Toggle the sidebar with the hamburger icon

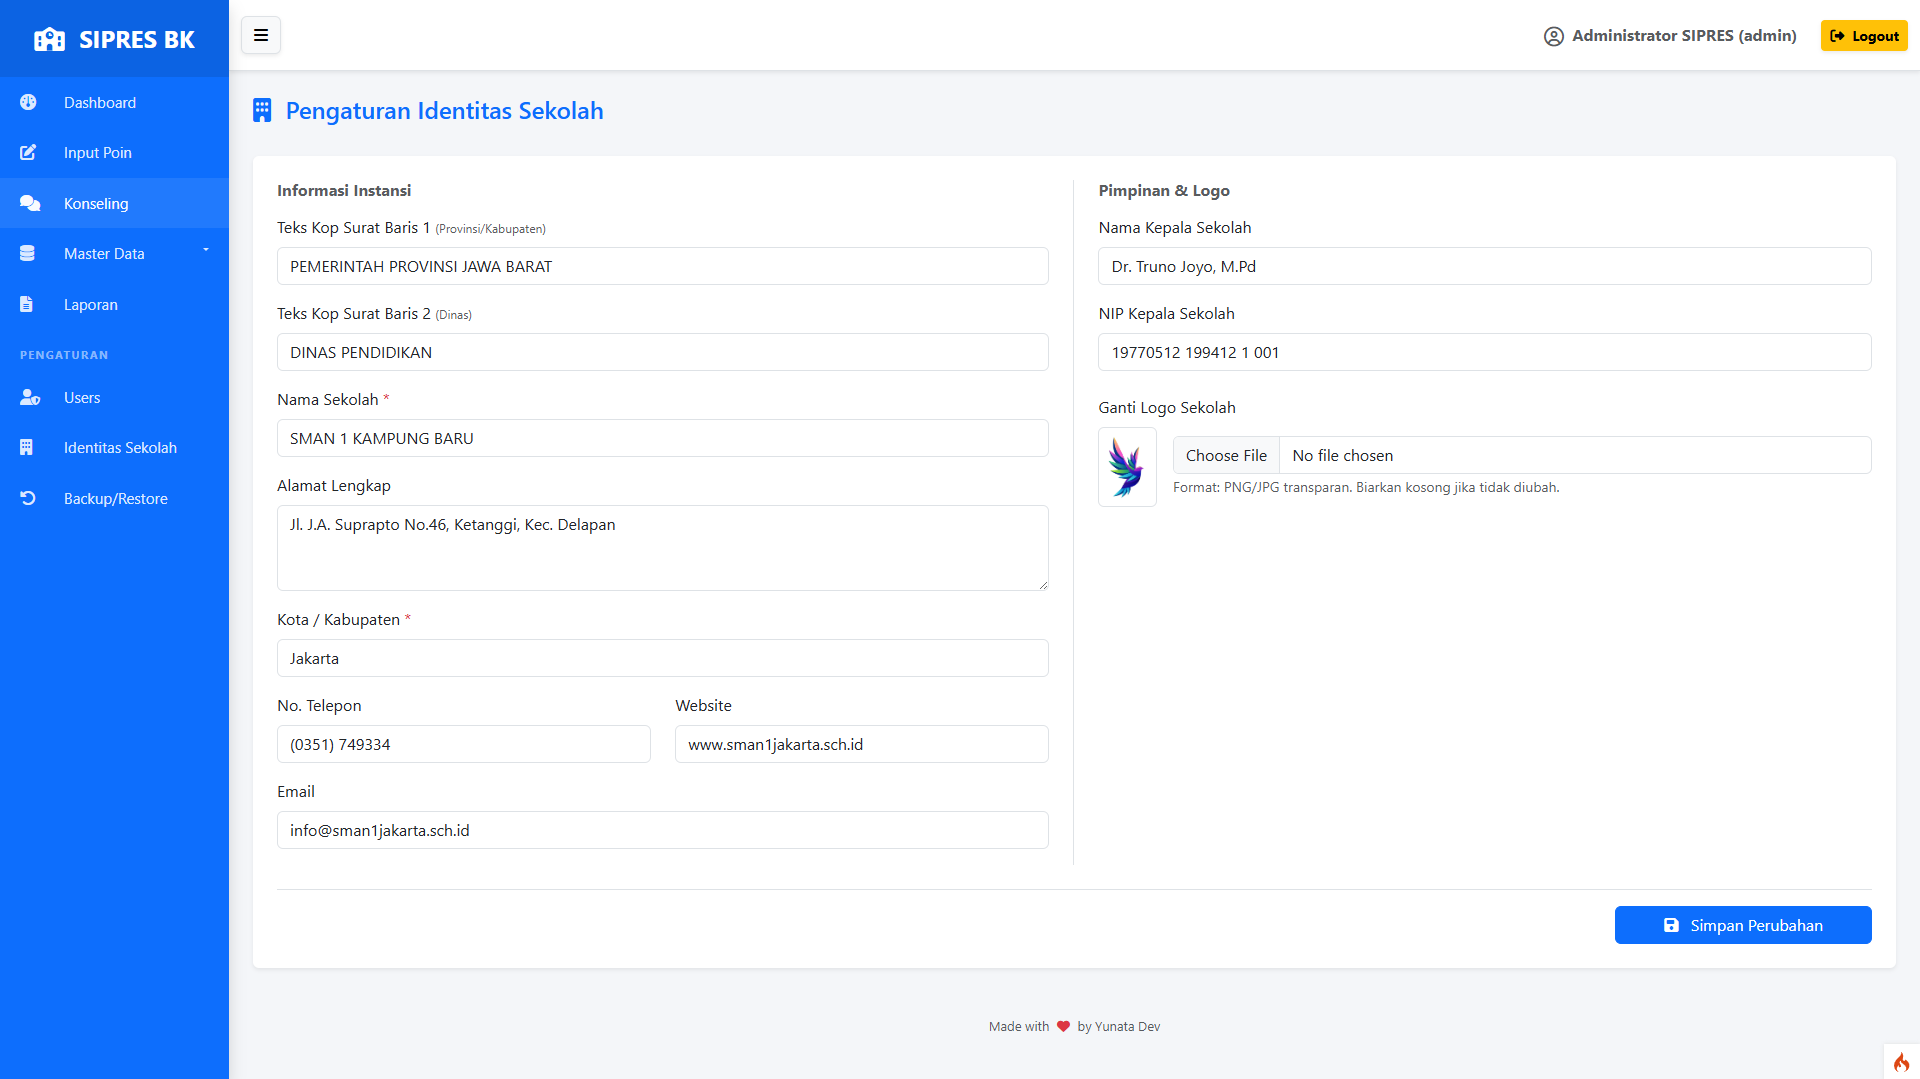point(261,36)
